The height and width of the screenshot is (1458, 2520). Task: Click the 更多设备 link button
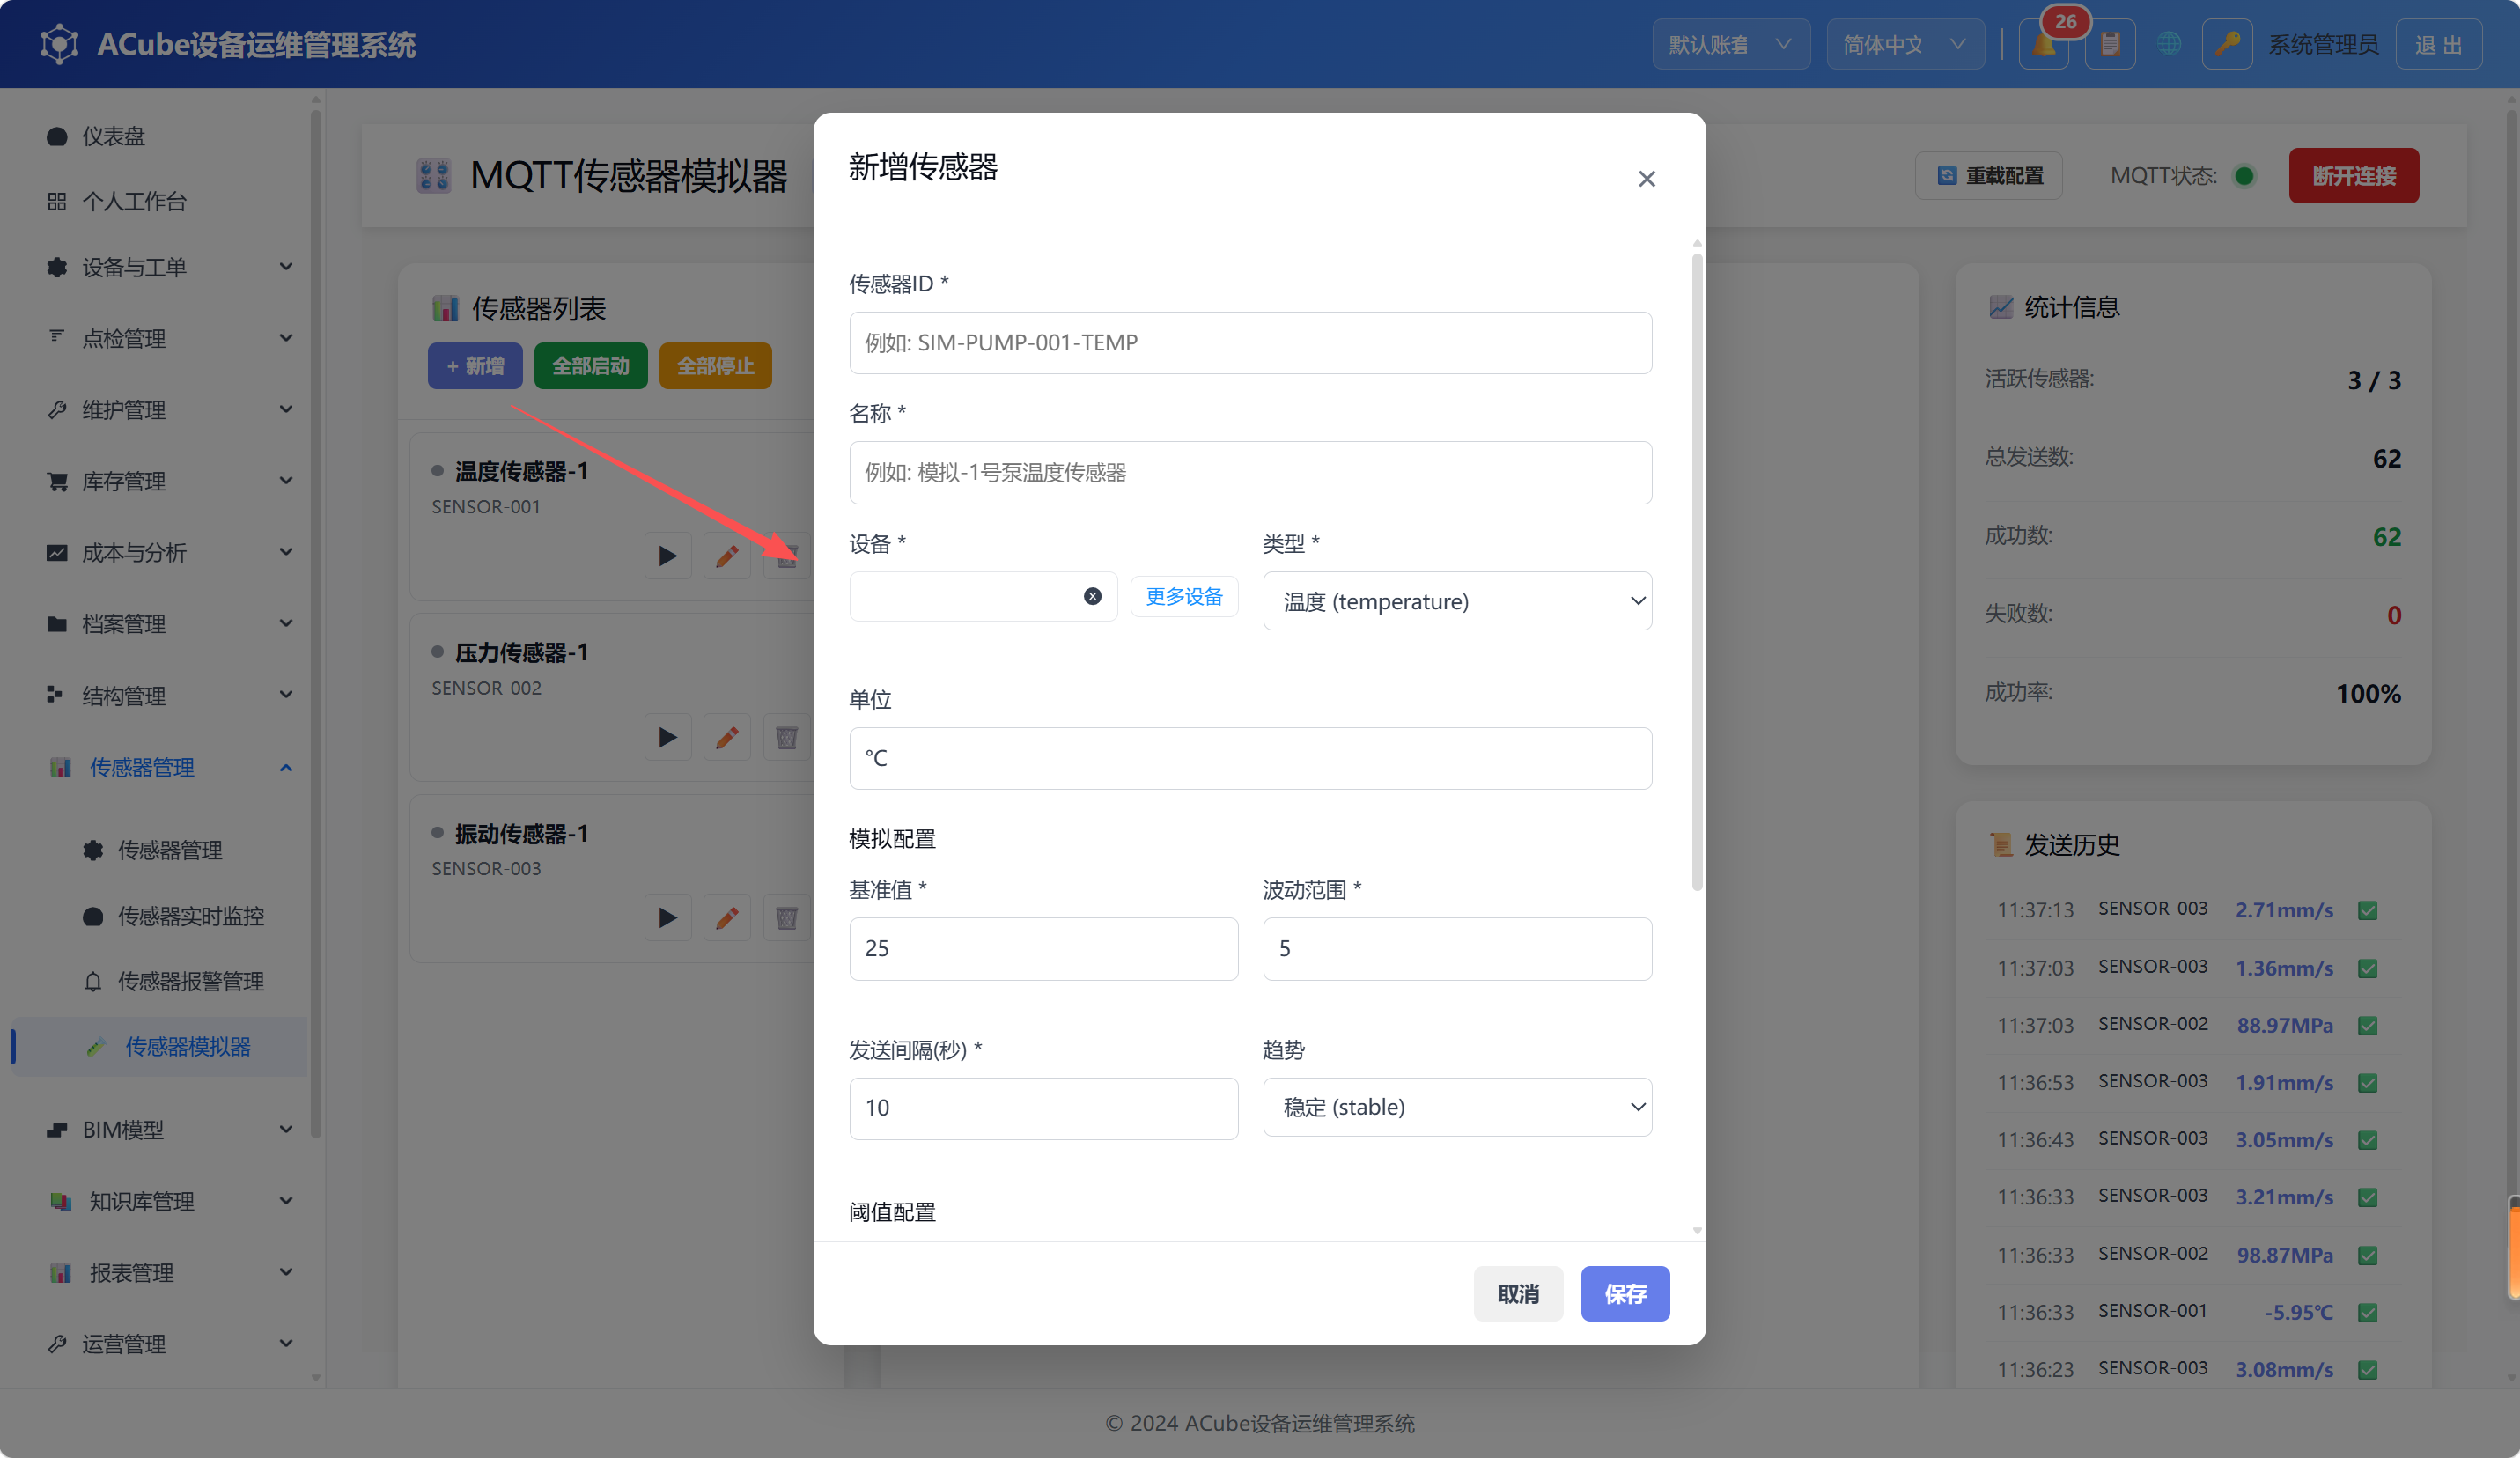click(1184, 597)
